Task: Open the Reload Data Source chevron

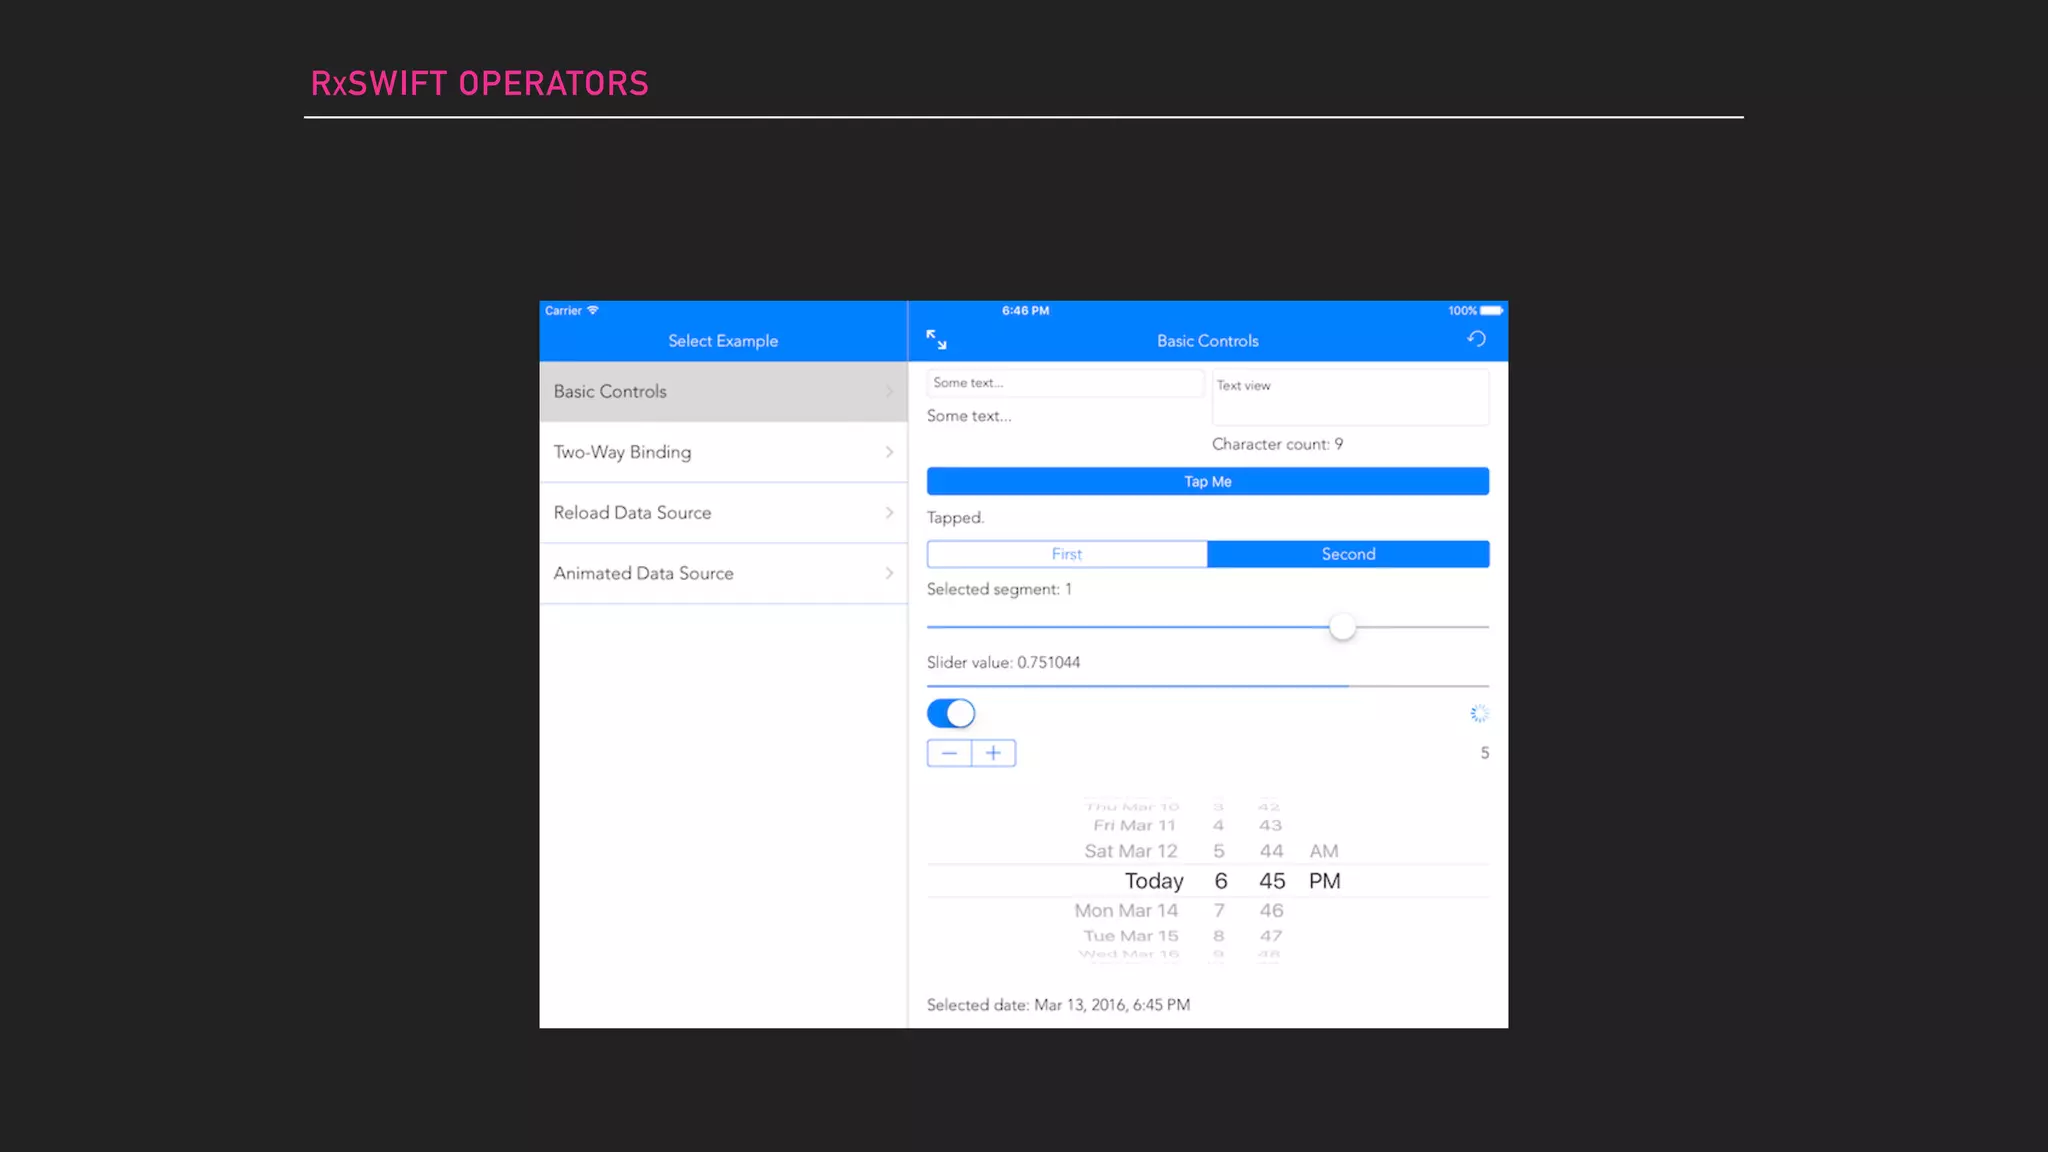Action: 889,513
